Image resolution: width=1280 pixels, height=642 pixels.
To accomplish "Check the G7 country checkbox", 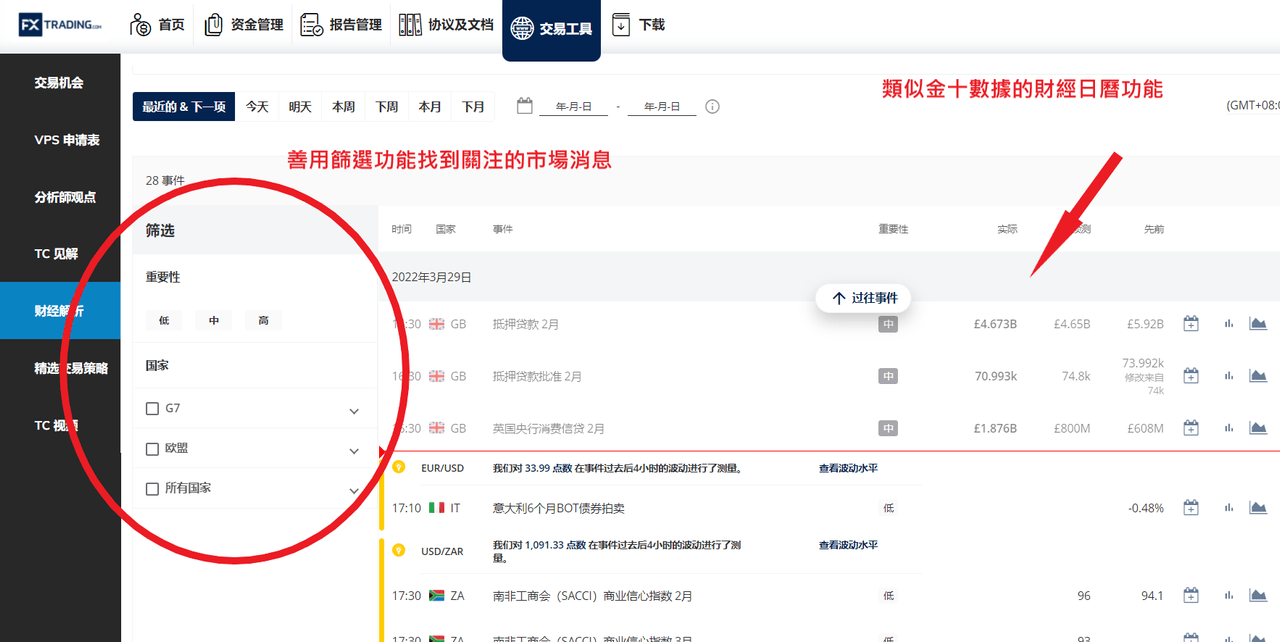I will coord(152,409).
